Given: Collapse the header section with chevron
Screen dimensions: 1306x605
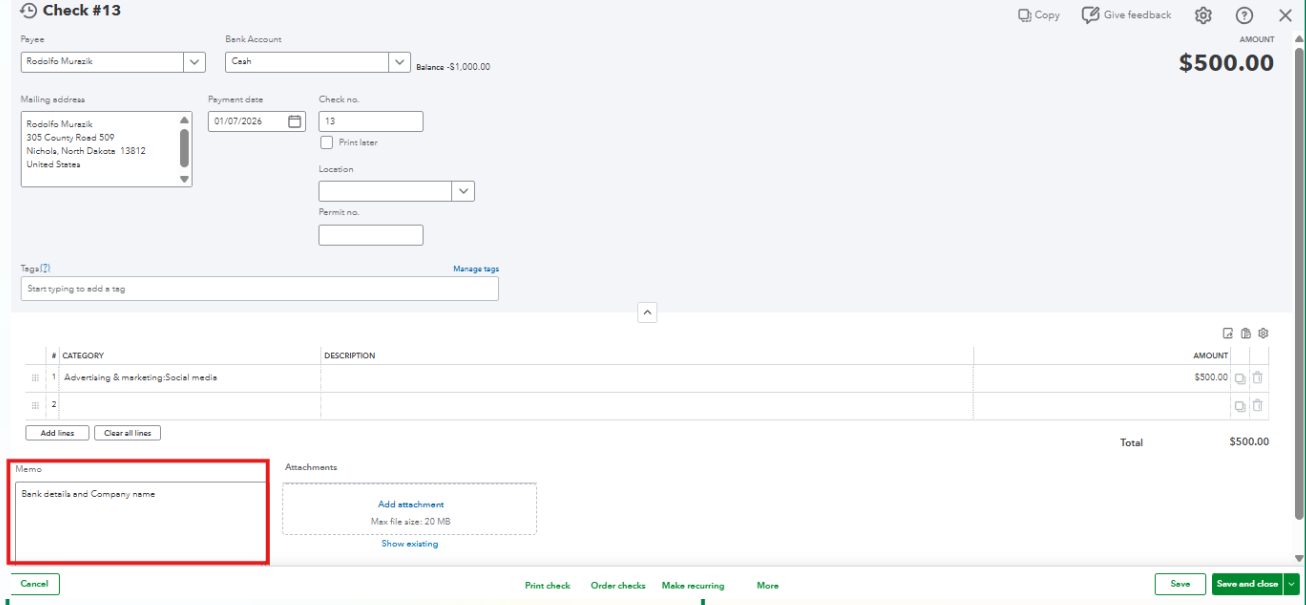Looking at the screenshot, I should coord(647,313).
